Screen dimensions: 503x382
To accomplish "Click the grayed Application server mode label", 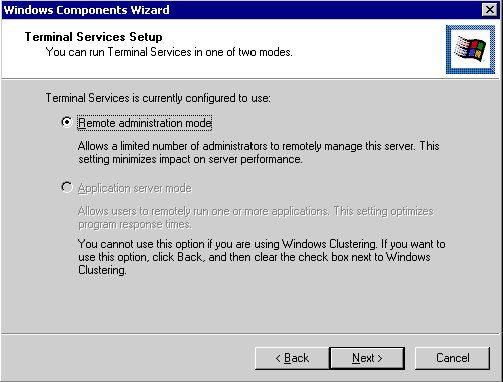I will point(135,188).
